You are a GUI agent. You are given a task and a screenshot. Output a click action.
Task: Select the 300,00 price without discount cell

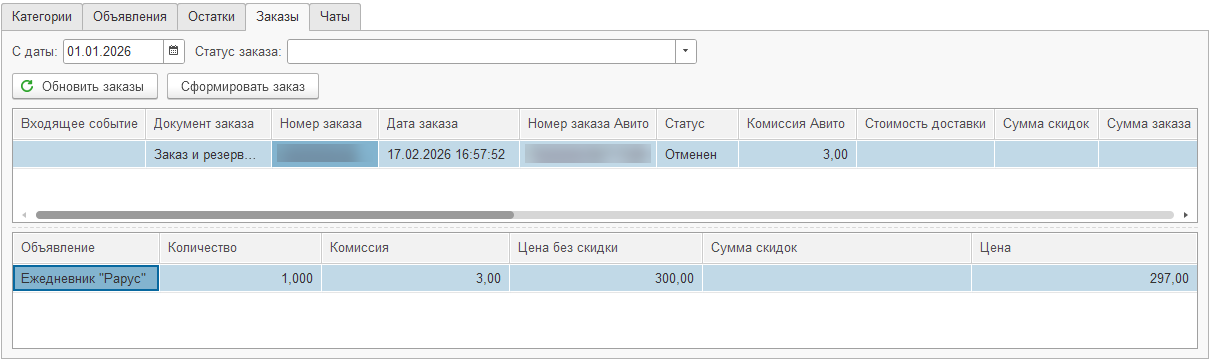(x=606, y=278)
